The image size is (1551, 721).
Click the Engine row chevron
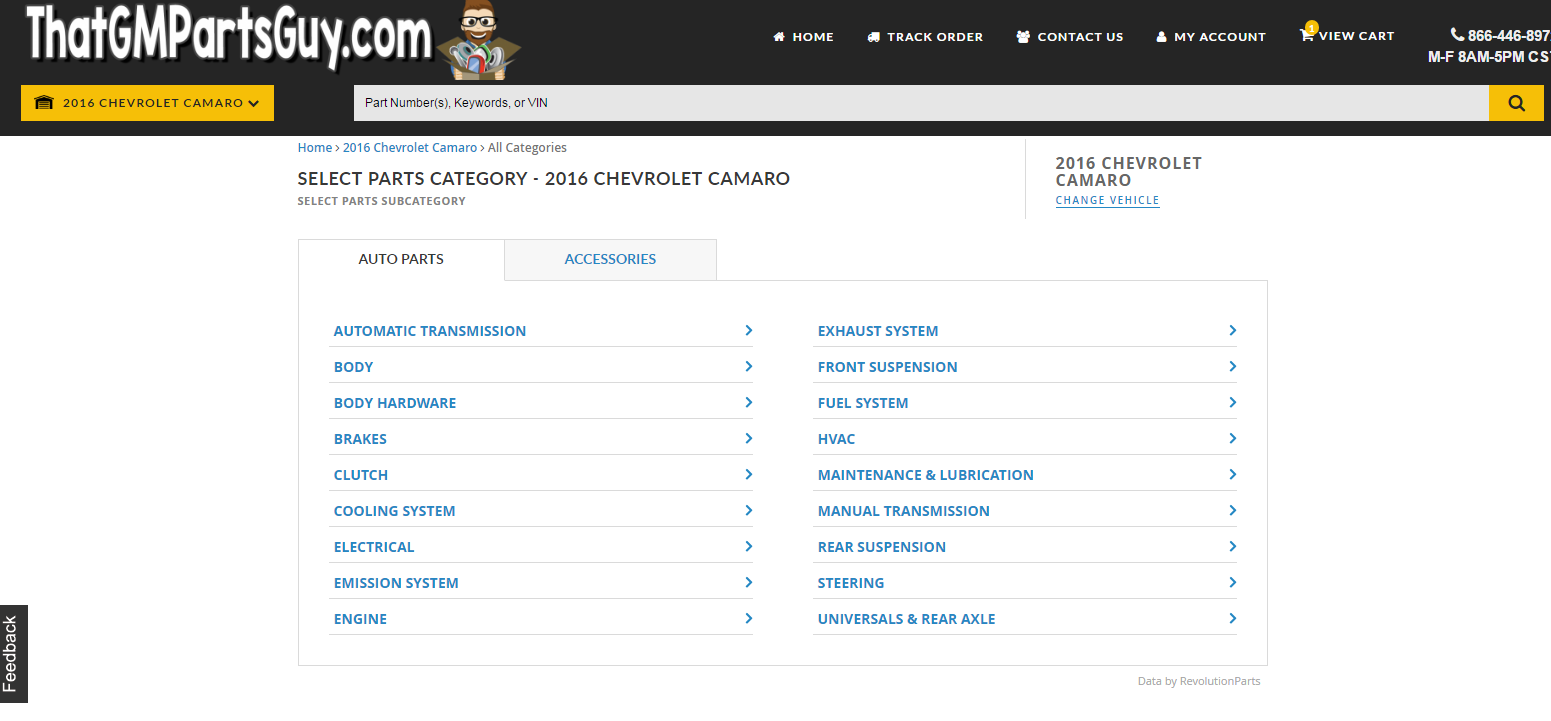point(748,618)
